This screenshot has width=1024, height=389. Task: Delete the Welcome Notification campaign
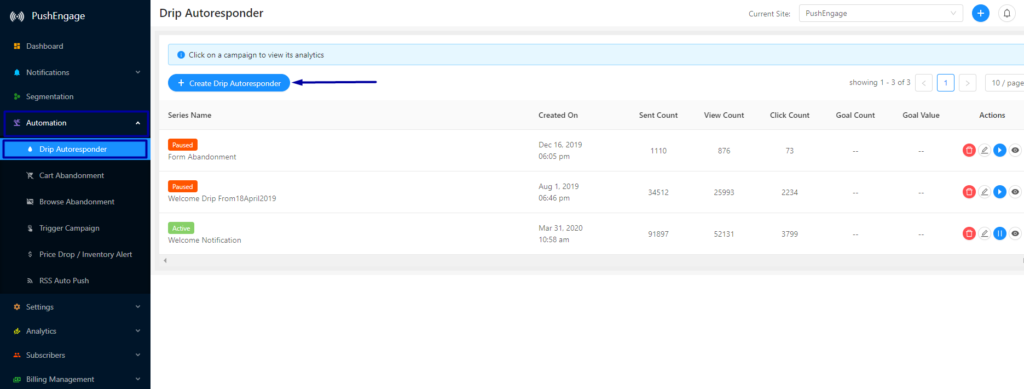pos(969,233)
